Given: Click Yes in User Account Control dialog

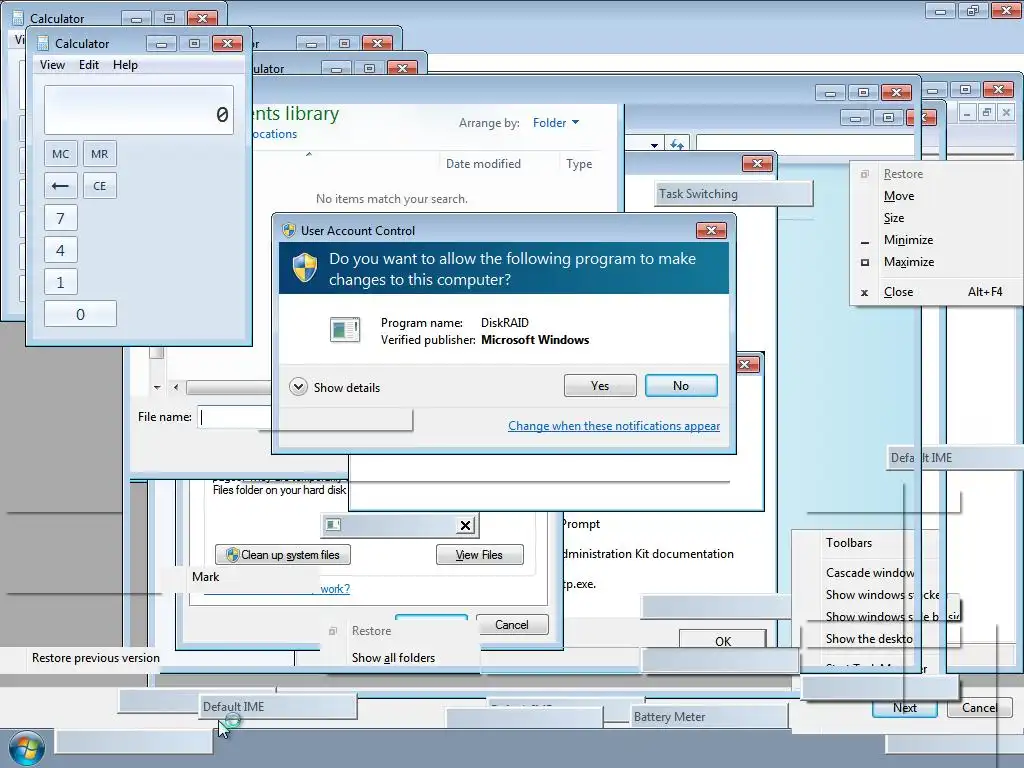Looking at the screenshot, I should [x=600, y=385].
